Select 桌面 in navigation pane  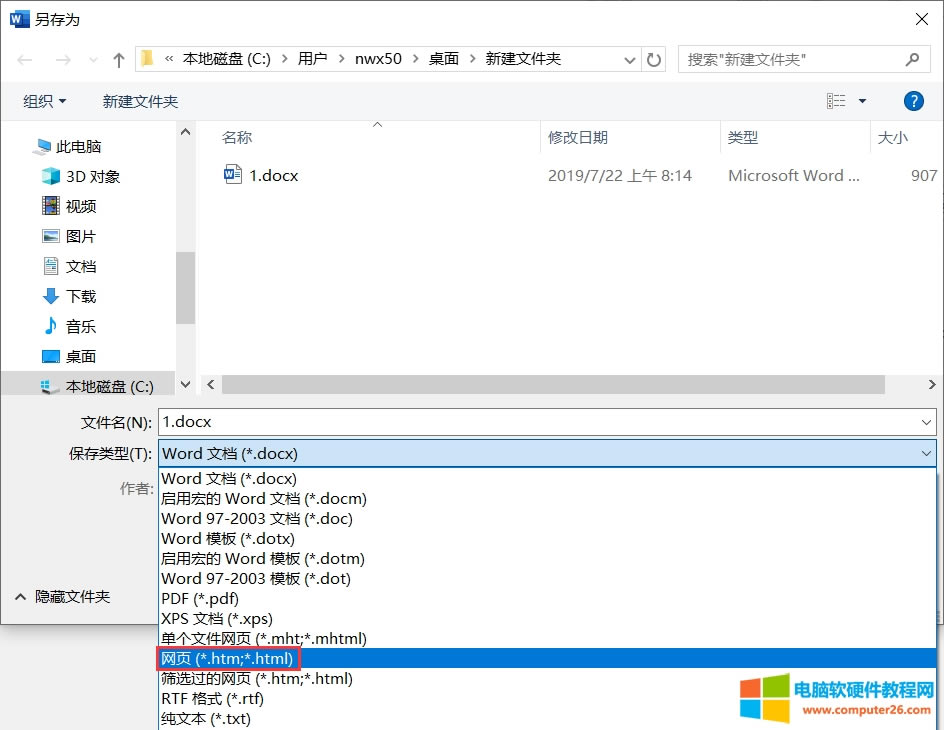point(69,357)
